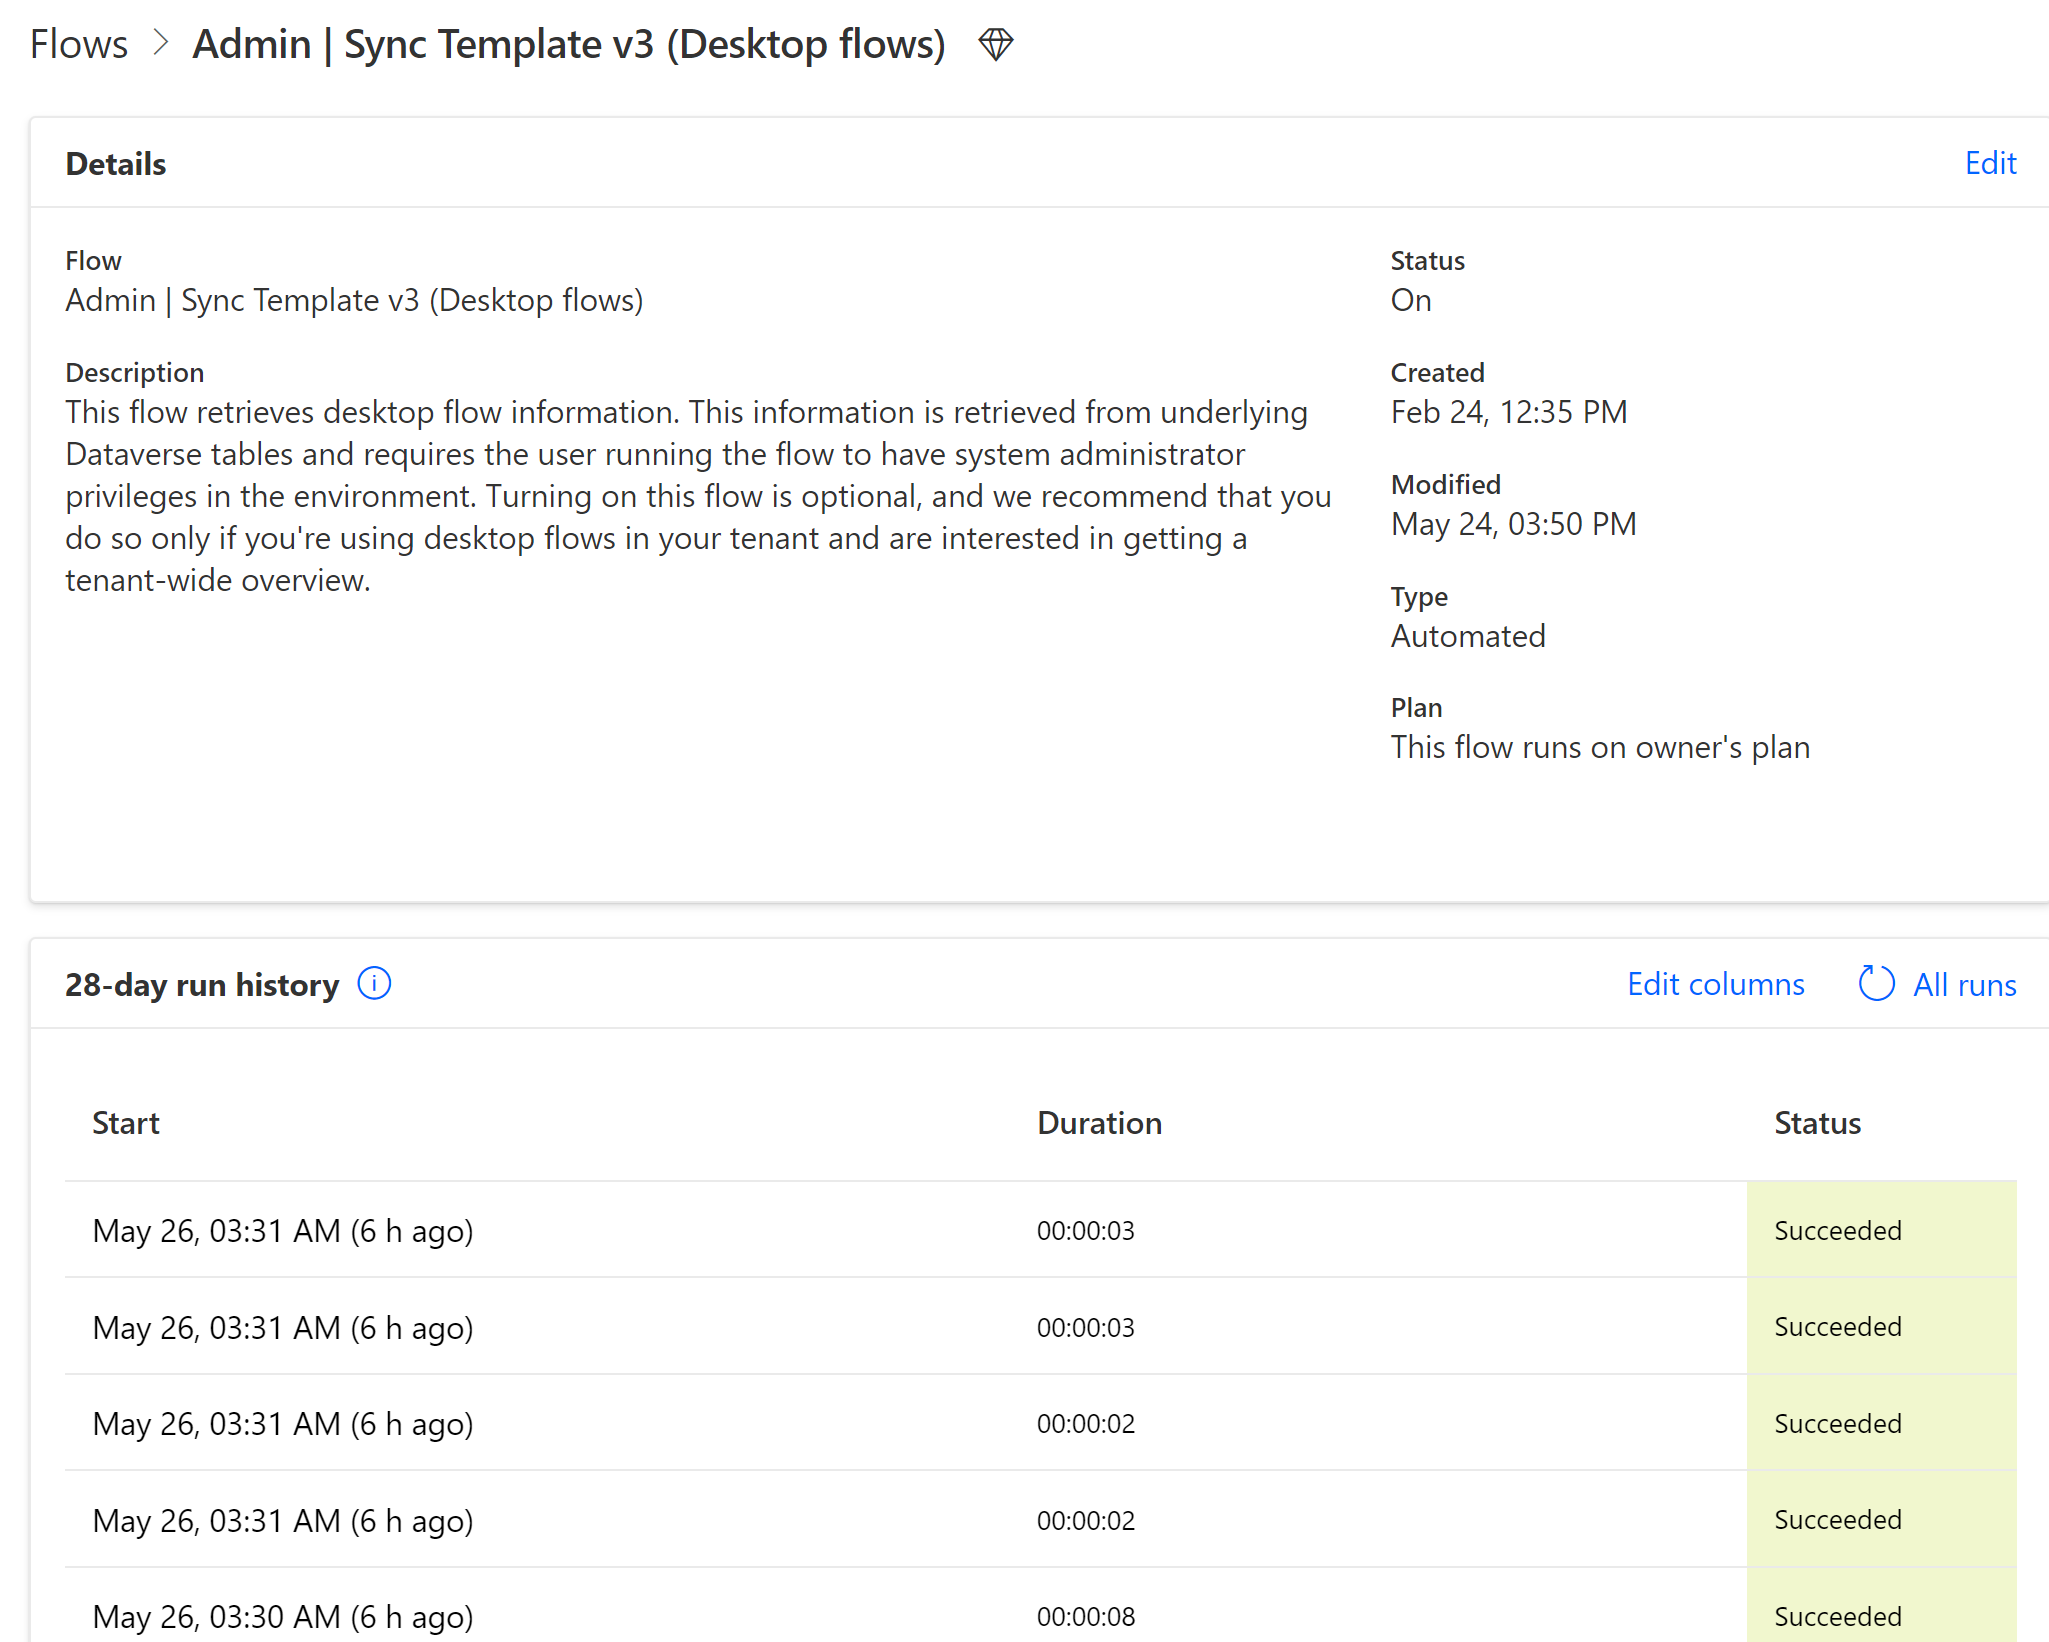Open the 28-day run history info tooltip

click(x=373, y=984)
